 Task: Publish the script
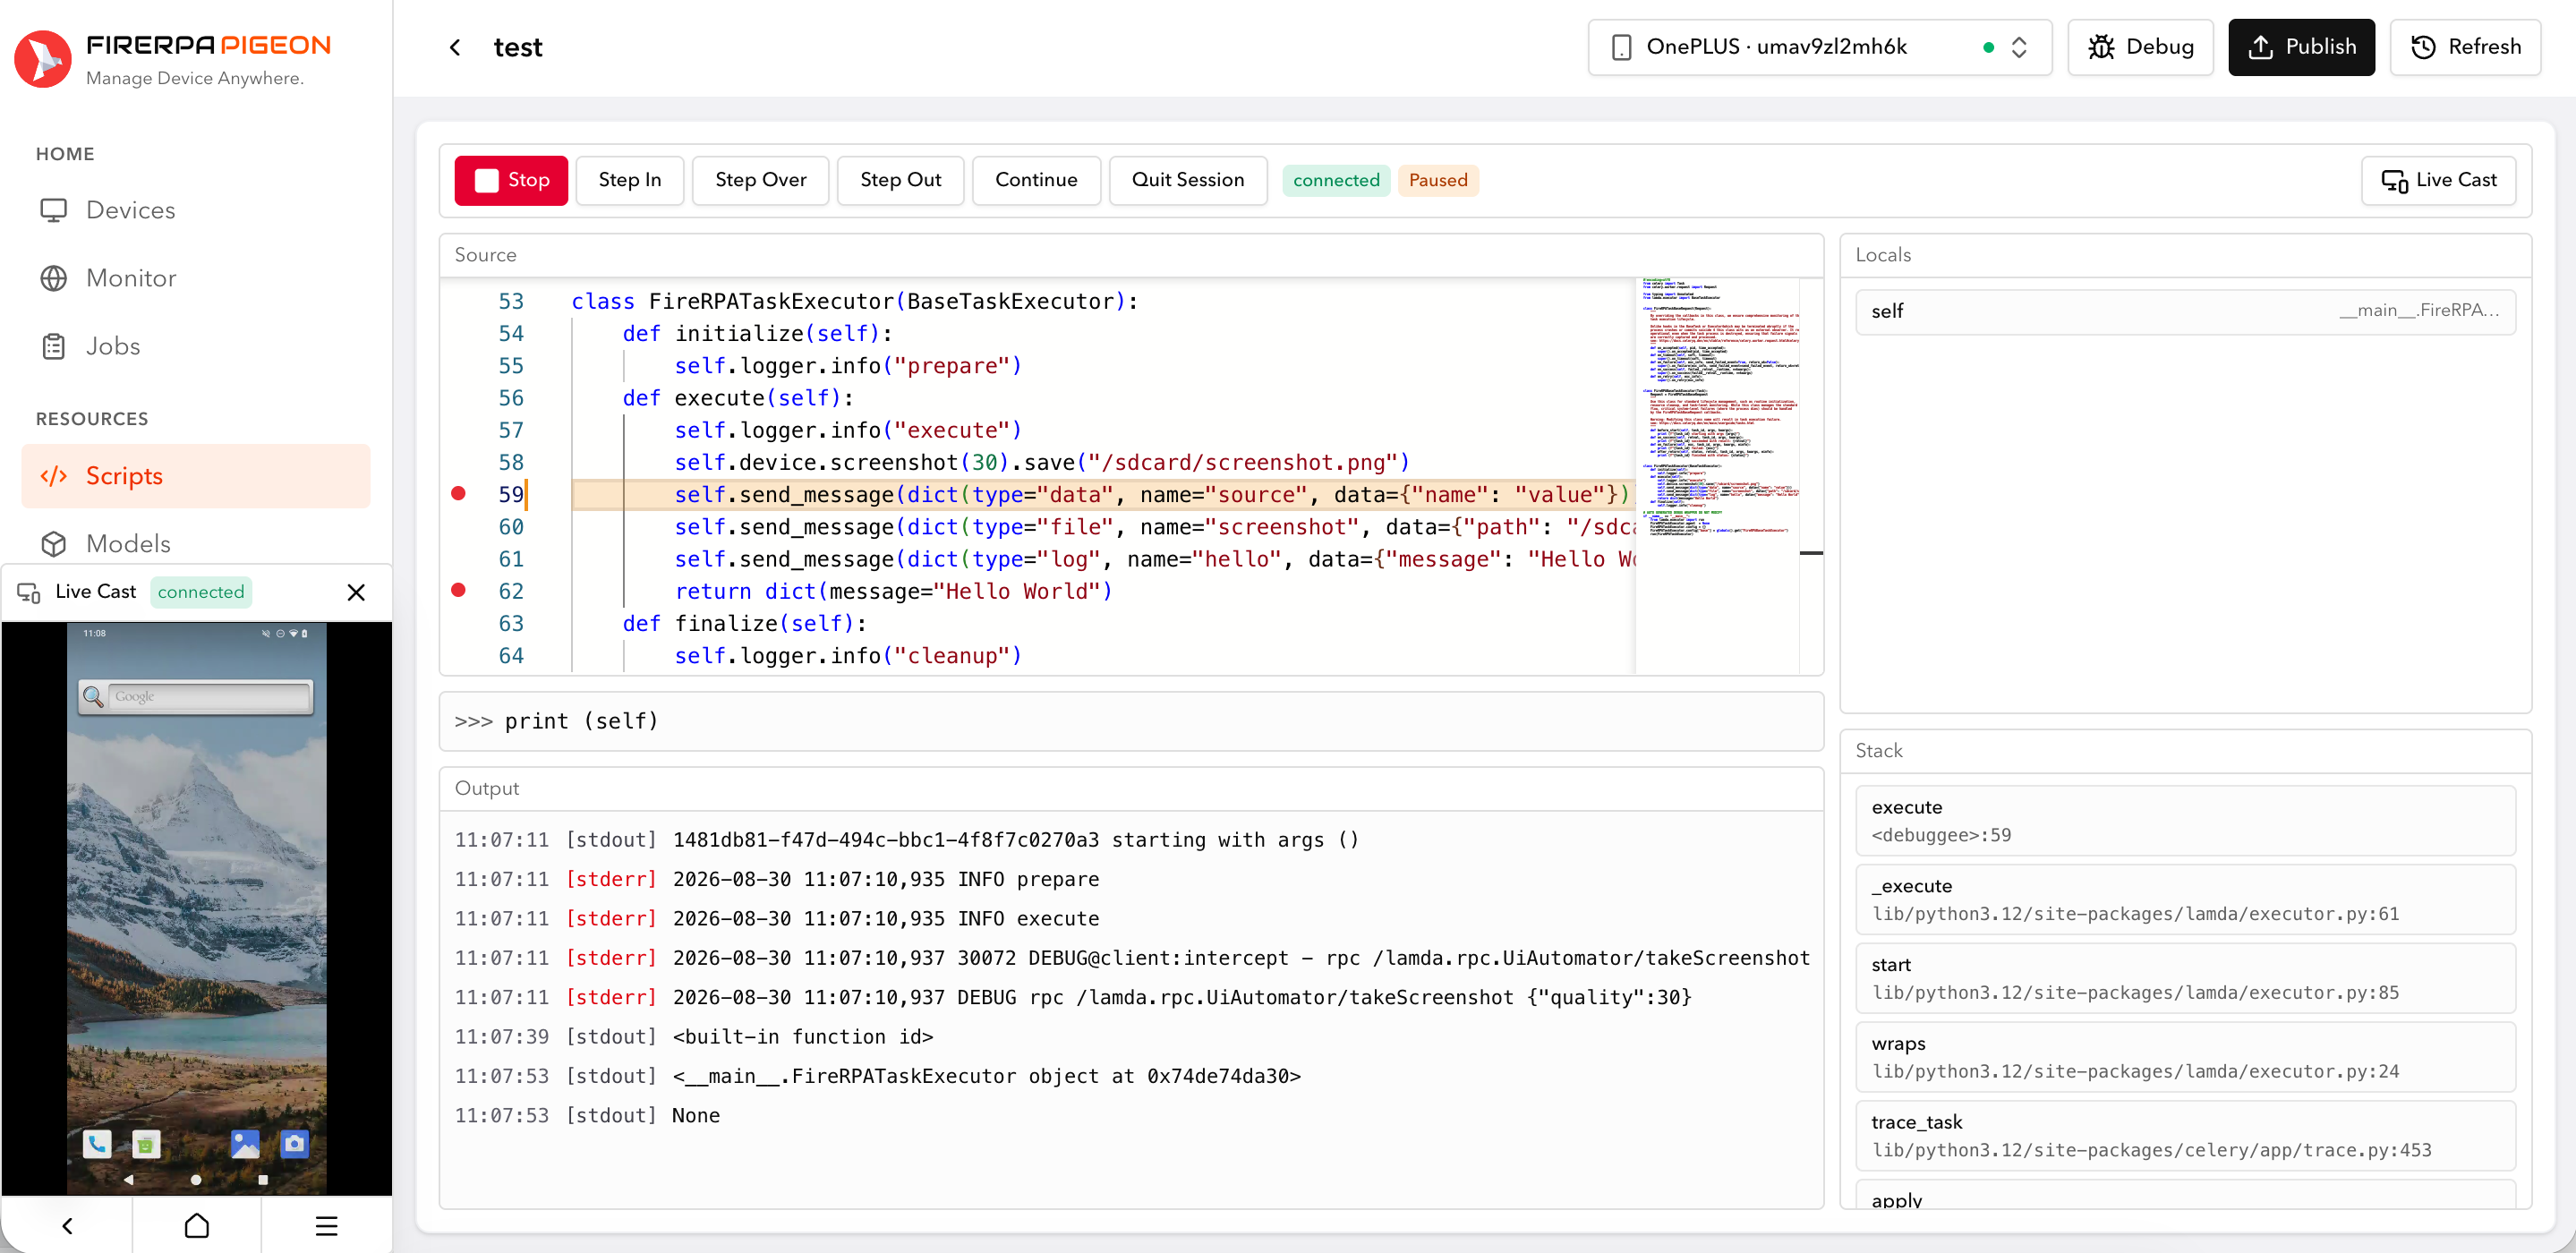click(2301, 47)
